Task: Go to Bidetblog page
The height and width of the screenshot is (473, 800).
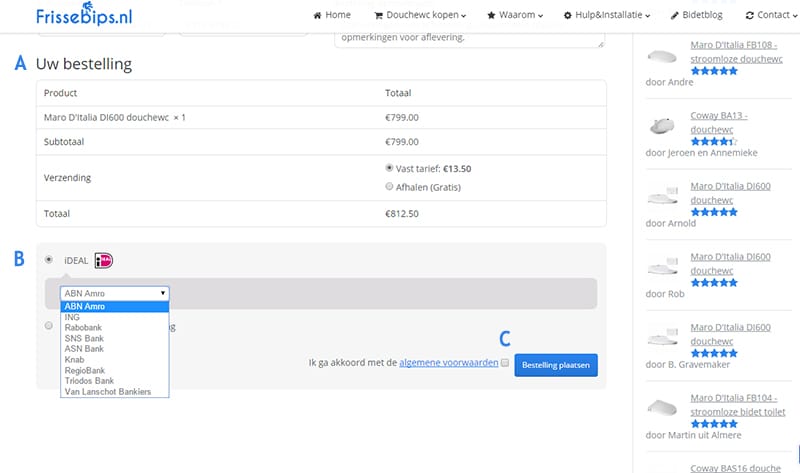Action: 696,15
